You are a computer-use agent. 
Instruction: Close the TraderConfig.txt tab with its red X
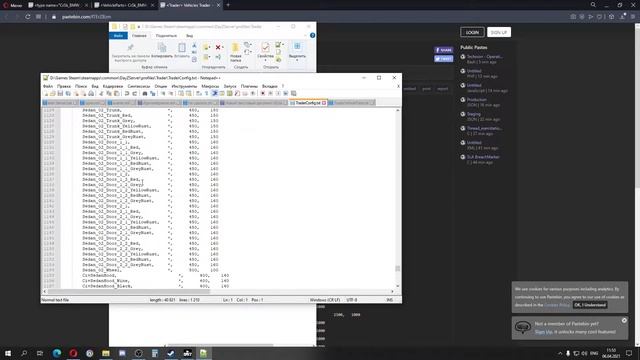point(324,103)
